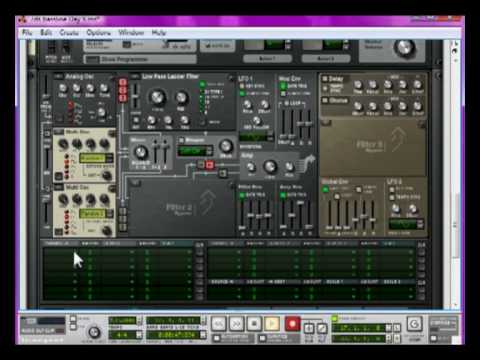Toggle Global Env Gate Trig
Viewport: 480px width, 360px height.
tap(325, 189)
